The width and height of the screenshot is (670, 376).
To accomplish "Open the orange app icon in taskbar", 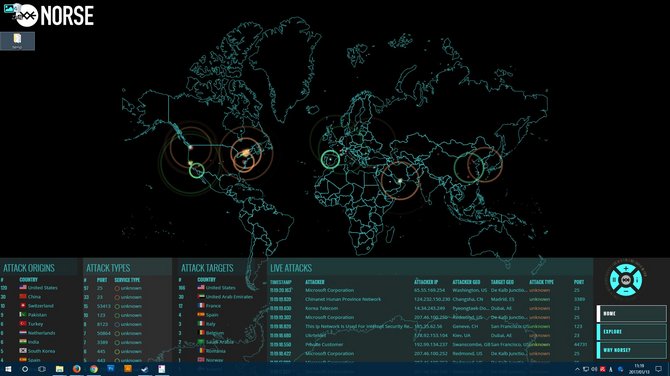I will tap(128, 368).
